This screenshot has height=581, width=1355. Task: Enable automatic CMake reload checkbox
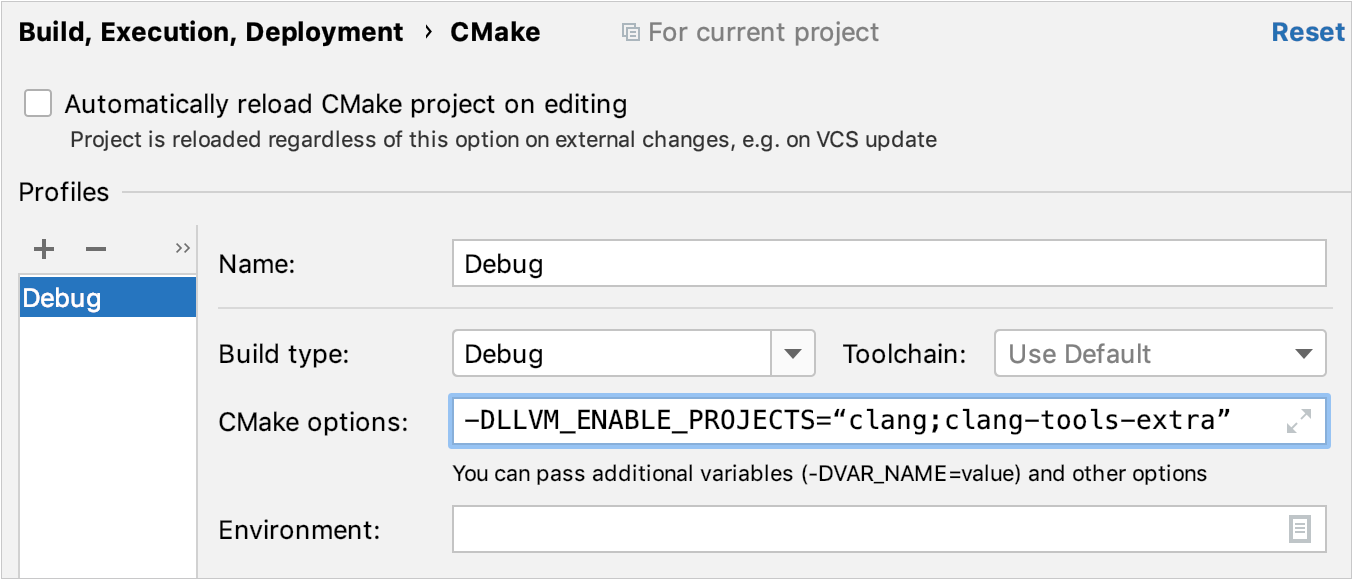click(38, 104)
